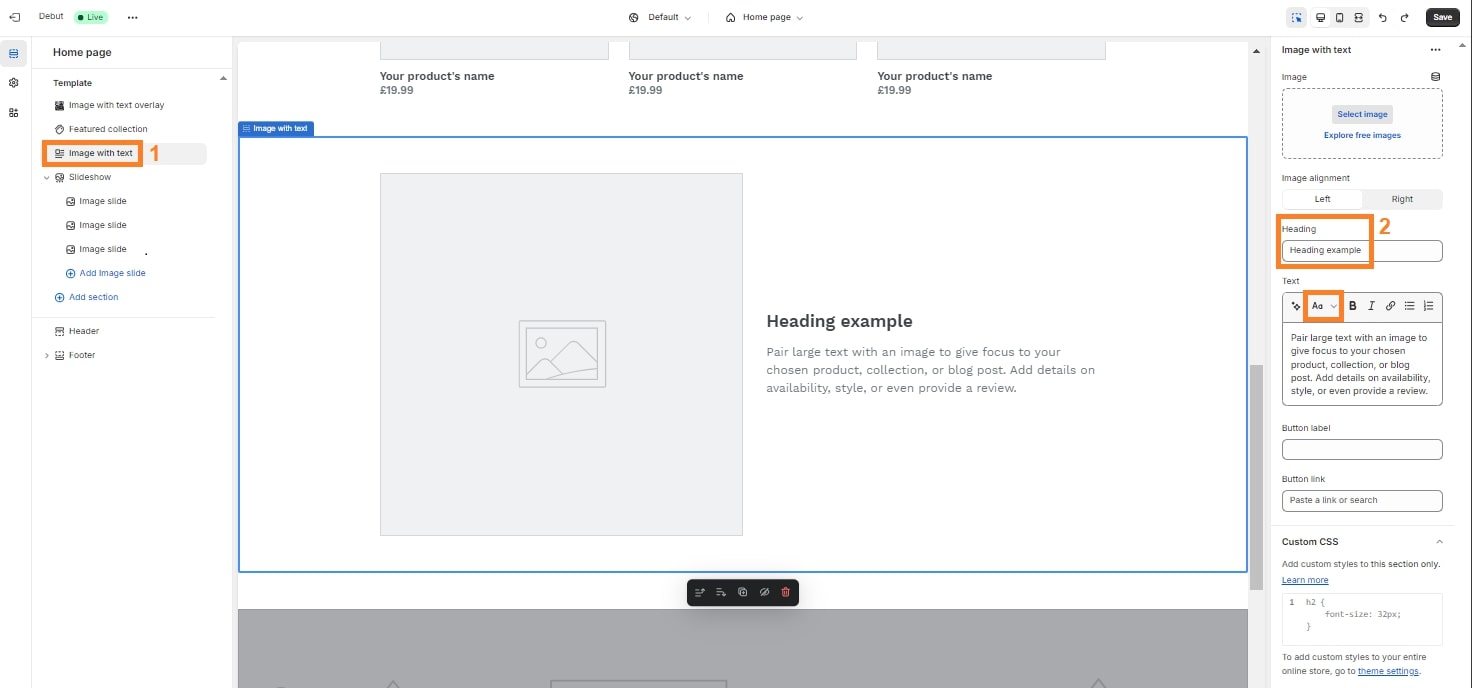This screenshot has width=1476, height=688.
Task: Open App embeds panel in left sidebar
Action: 13,113
